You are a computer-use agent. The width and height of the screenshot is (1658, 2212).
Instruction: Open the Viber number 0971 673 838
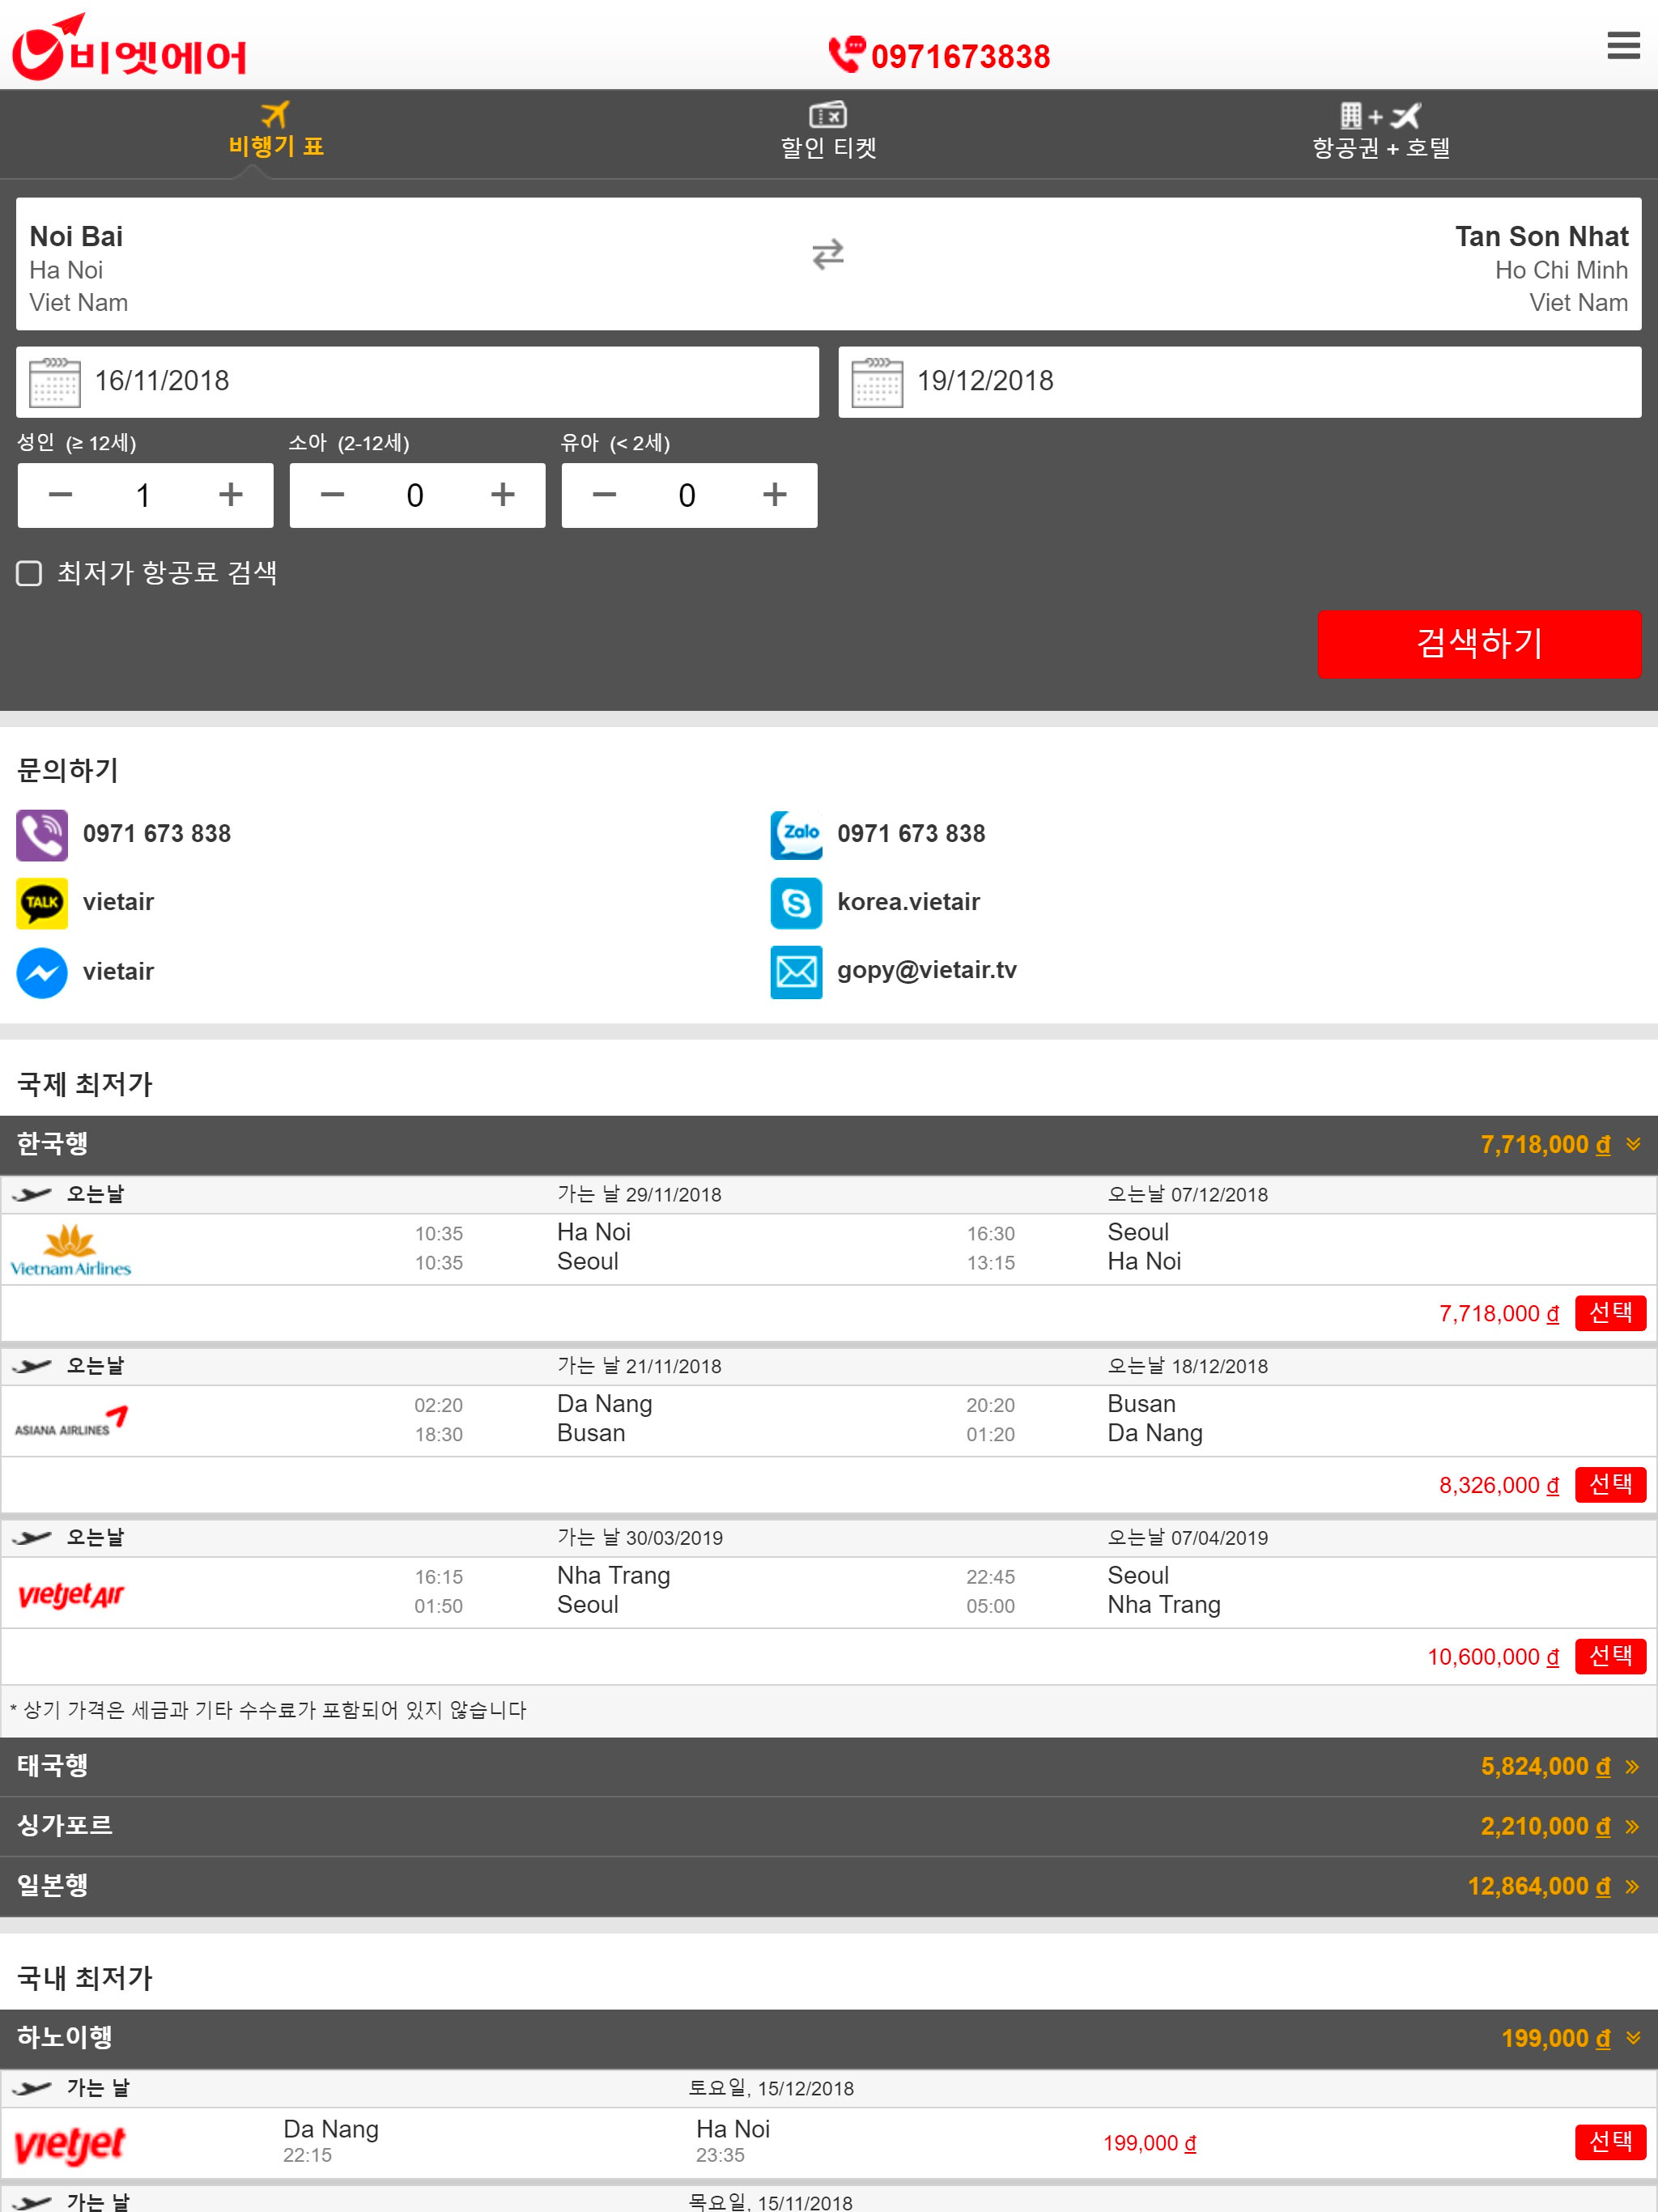(x=157, y=834)
